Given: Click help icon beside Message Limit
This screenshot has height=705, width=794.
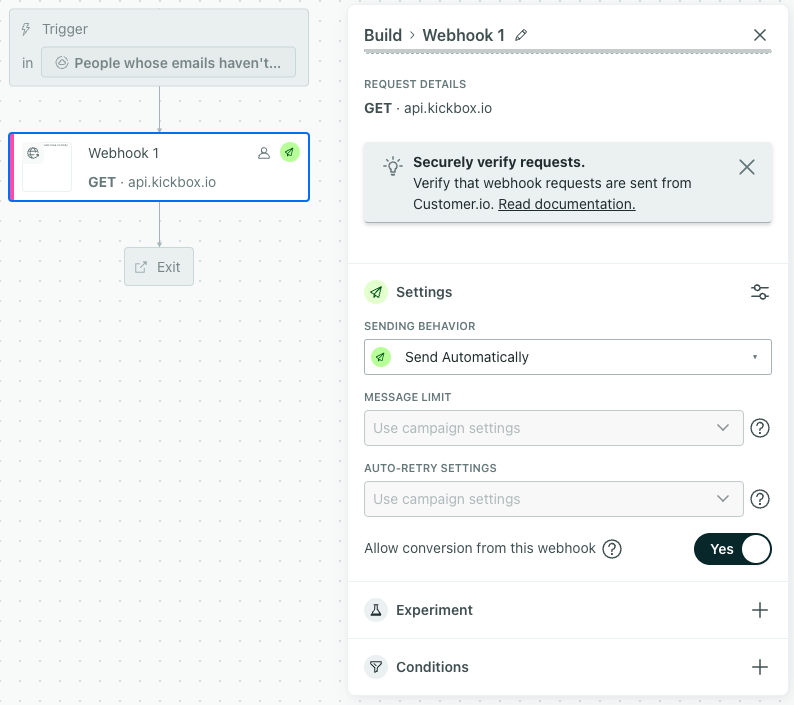Looking at the screenshot, I should [x=760, y=428].
